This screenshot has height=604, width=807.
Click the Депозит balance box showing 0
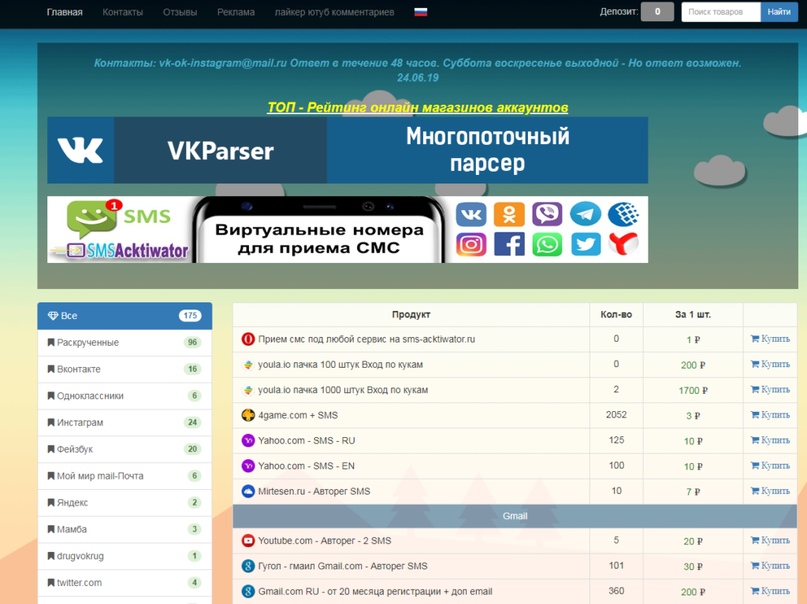pyautogui.click(x=657, y=12)
